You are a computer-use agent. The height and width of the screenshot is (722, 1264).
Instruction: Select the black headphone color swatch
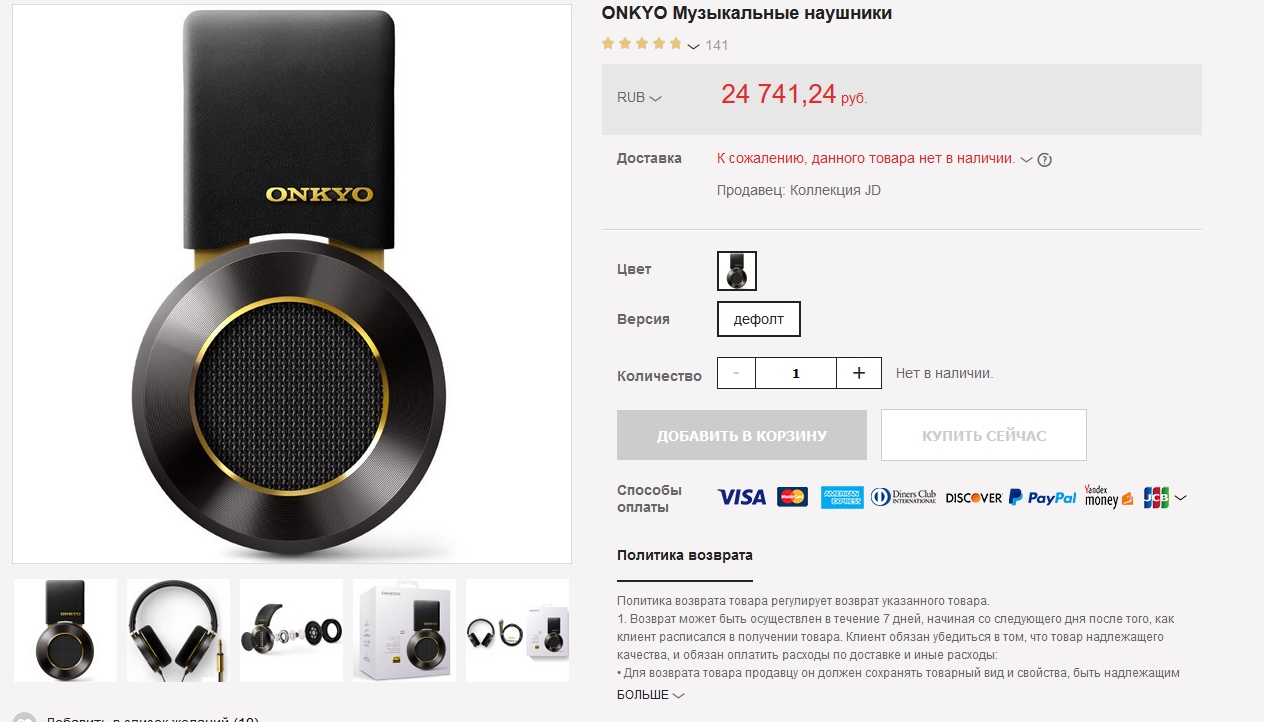coord(737,271)
